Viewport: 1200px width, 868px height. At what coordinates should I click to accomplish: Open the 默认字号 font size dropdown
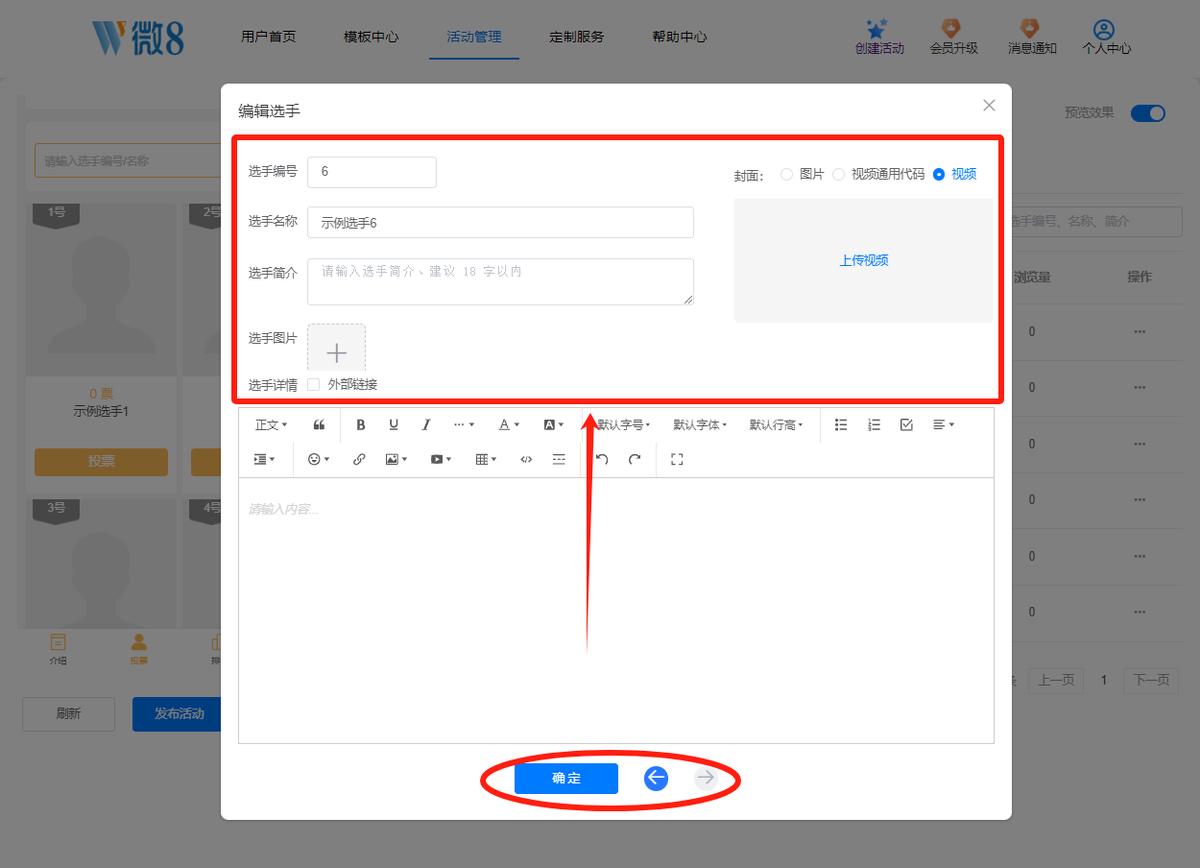pyautogui.click(x=624, y=425)
